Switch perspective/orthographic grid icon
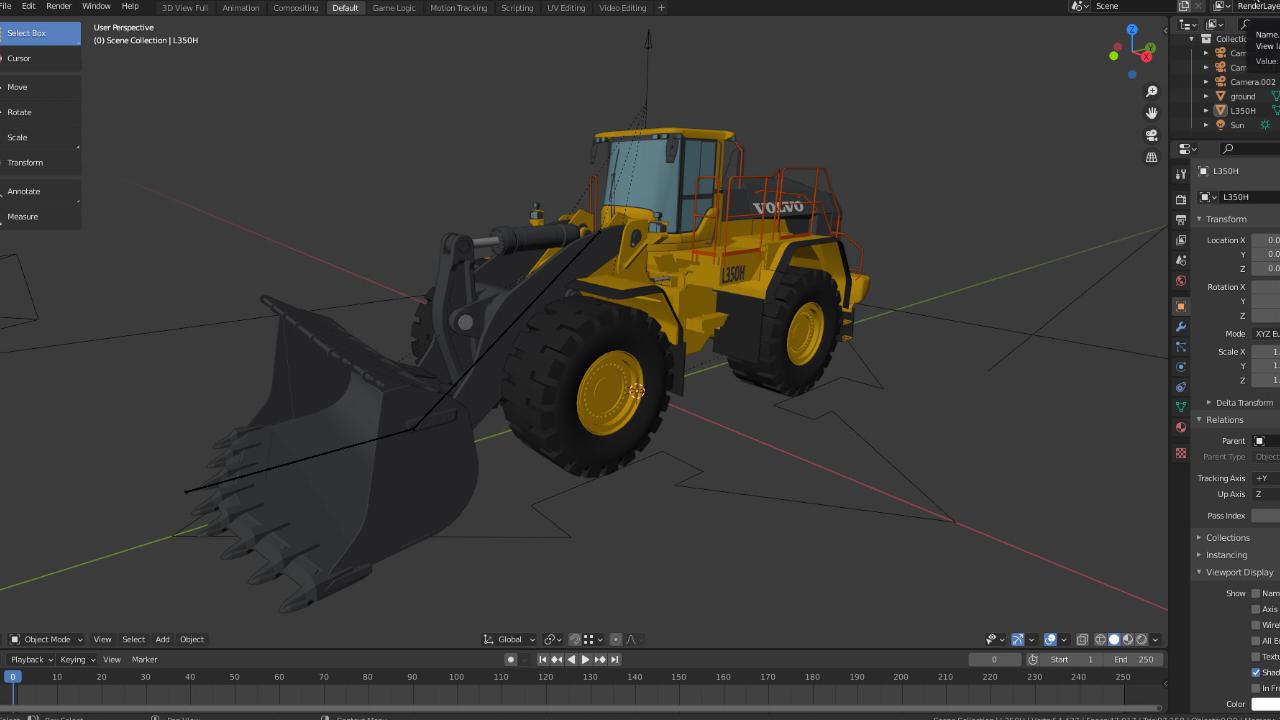Viewport: 1280px width, 720px height. coord(1152,157)
